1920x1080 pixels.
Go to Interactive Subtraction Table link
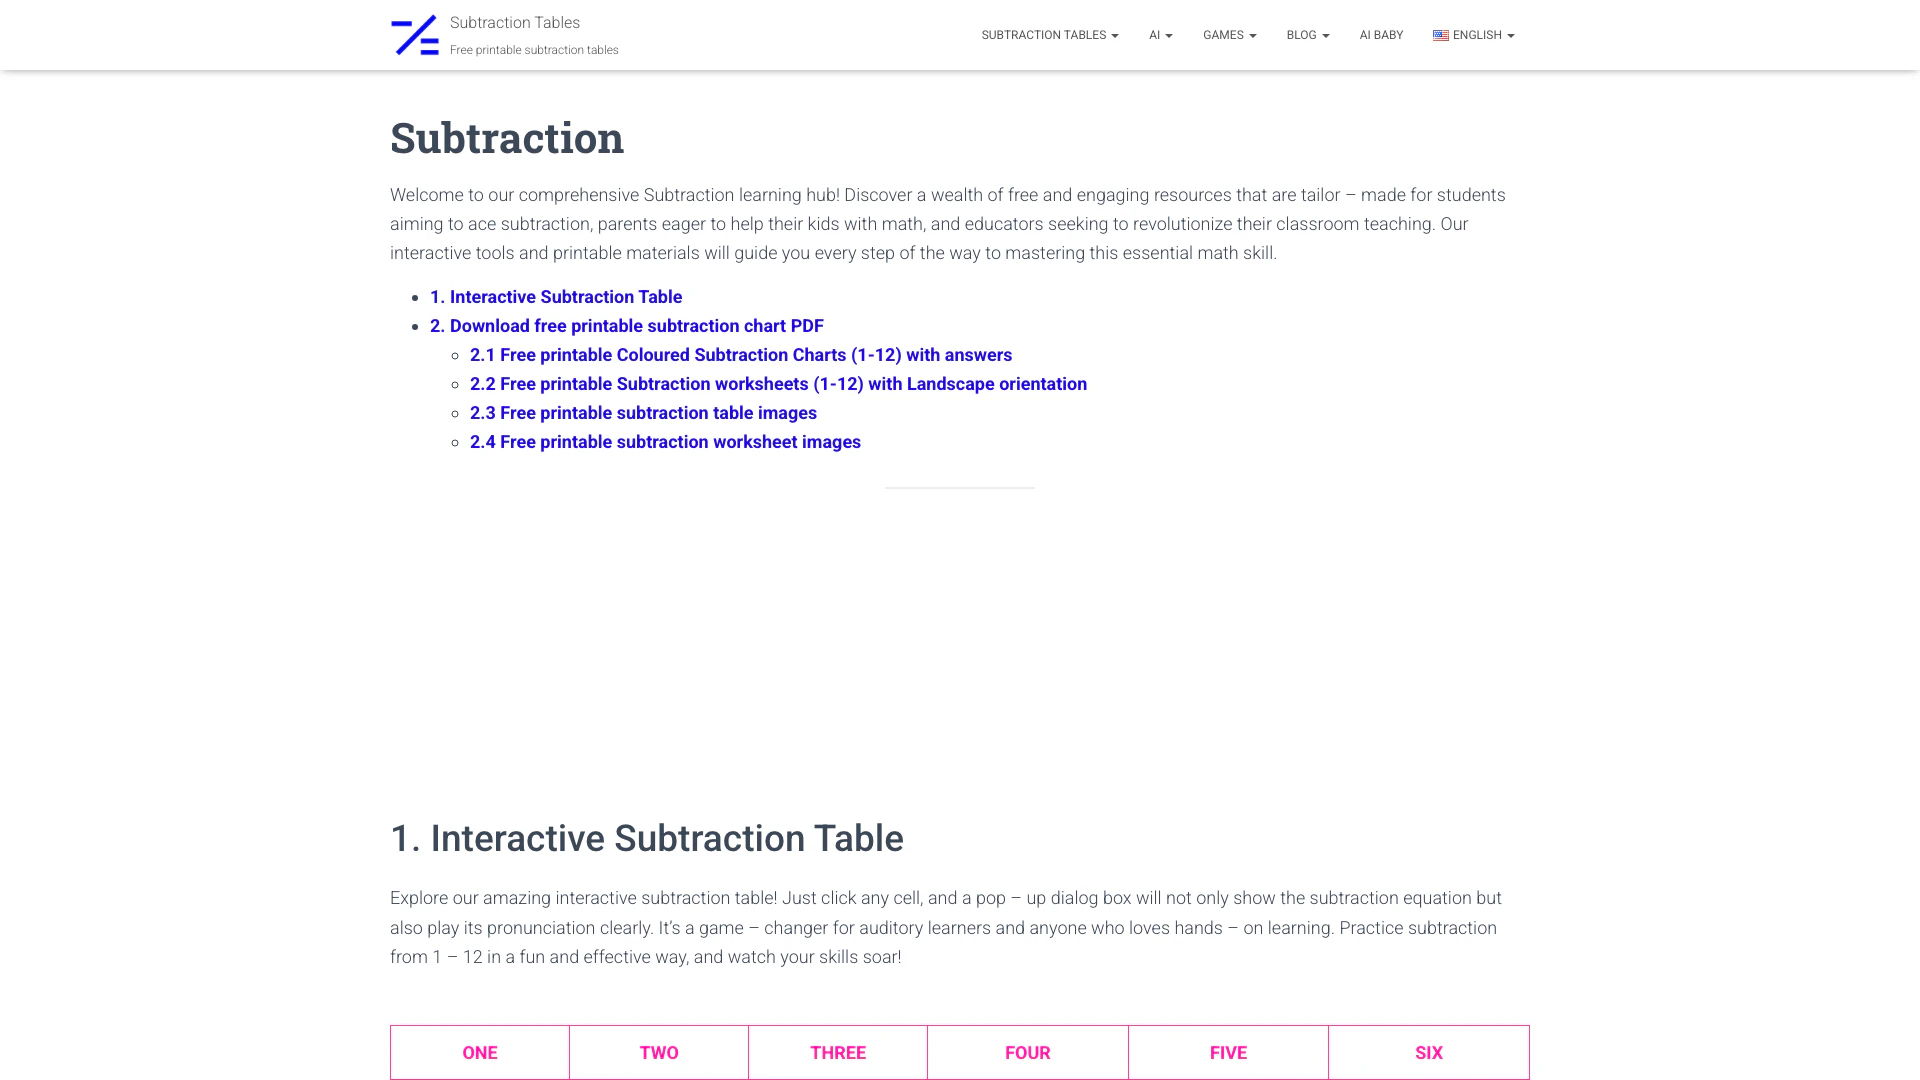556,297
